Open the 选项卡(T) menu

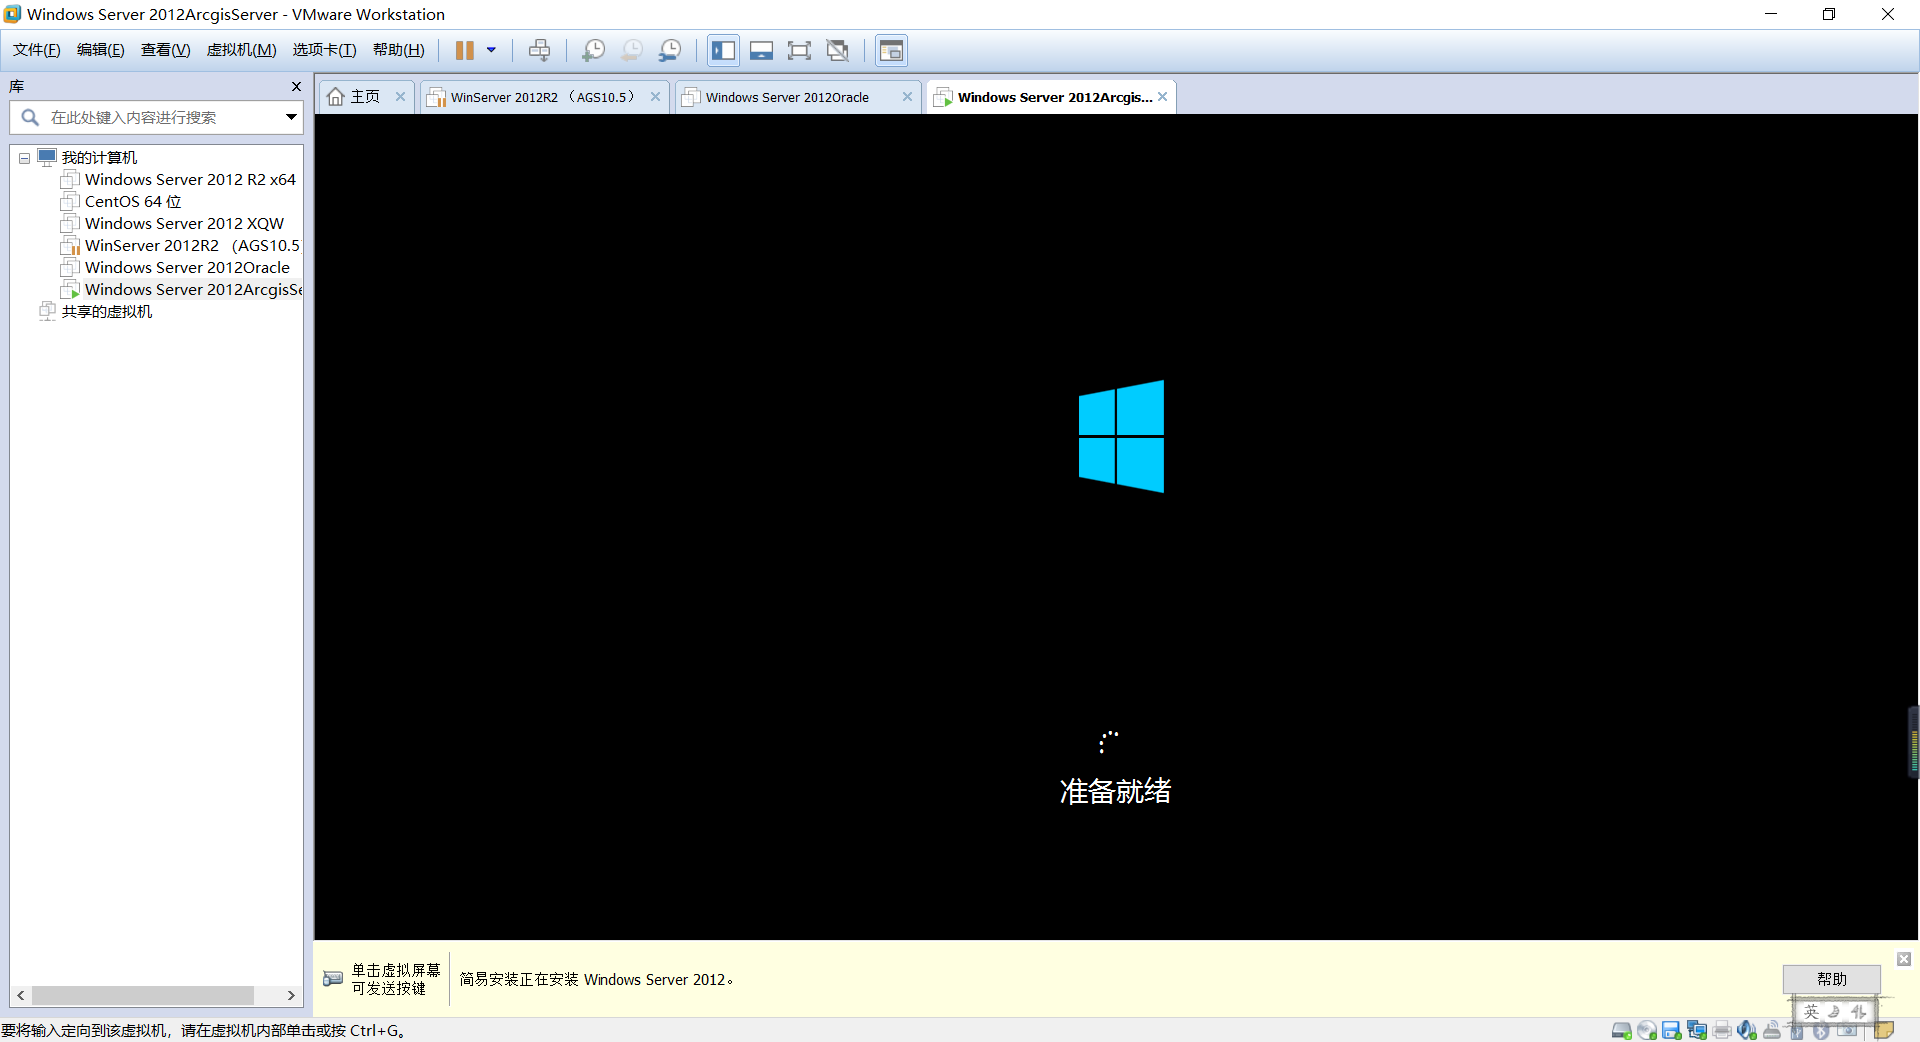325,50
